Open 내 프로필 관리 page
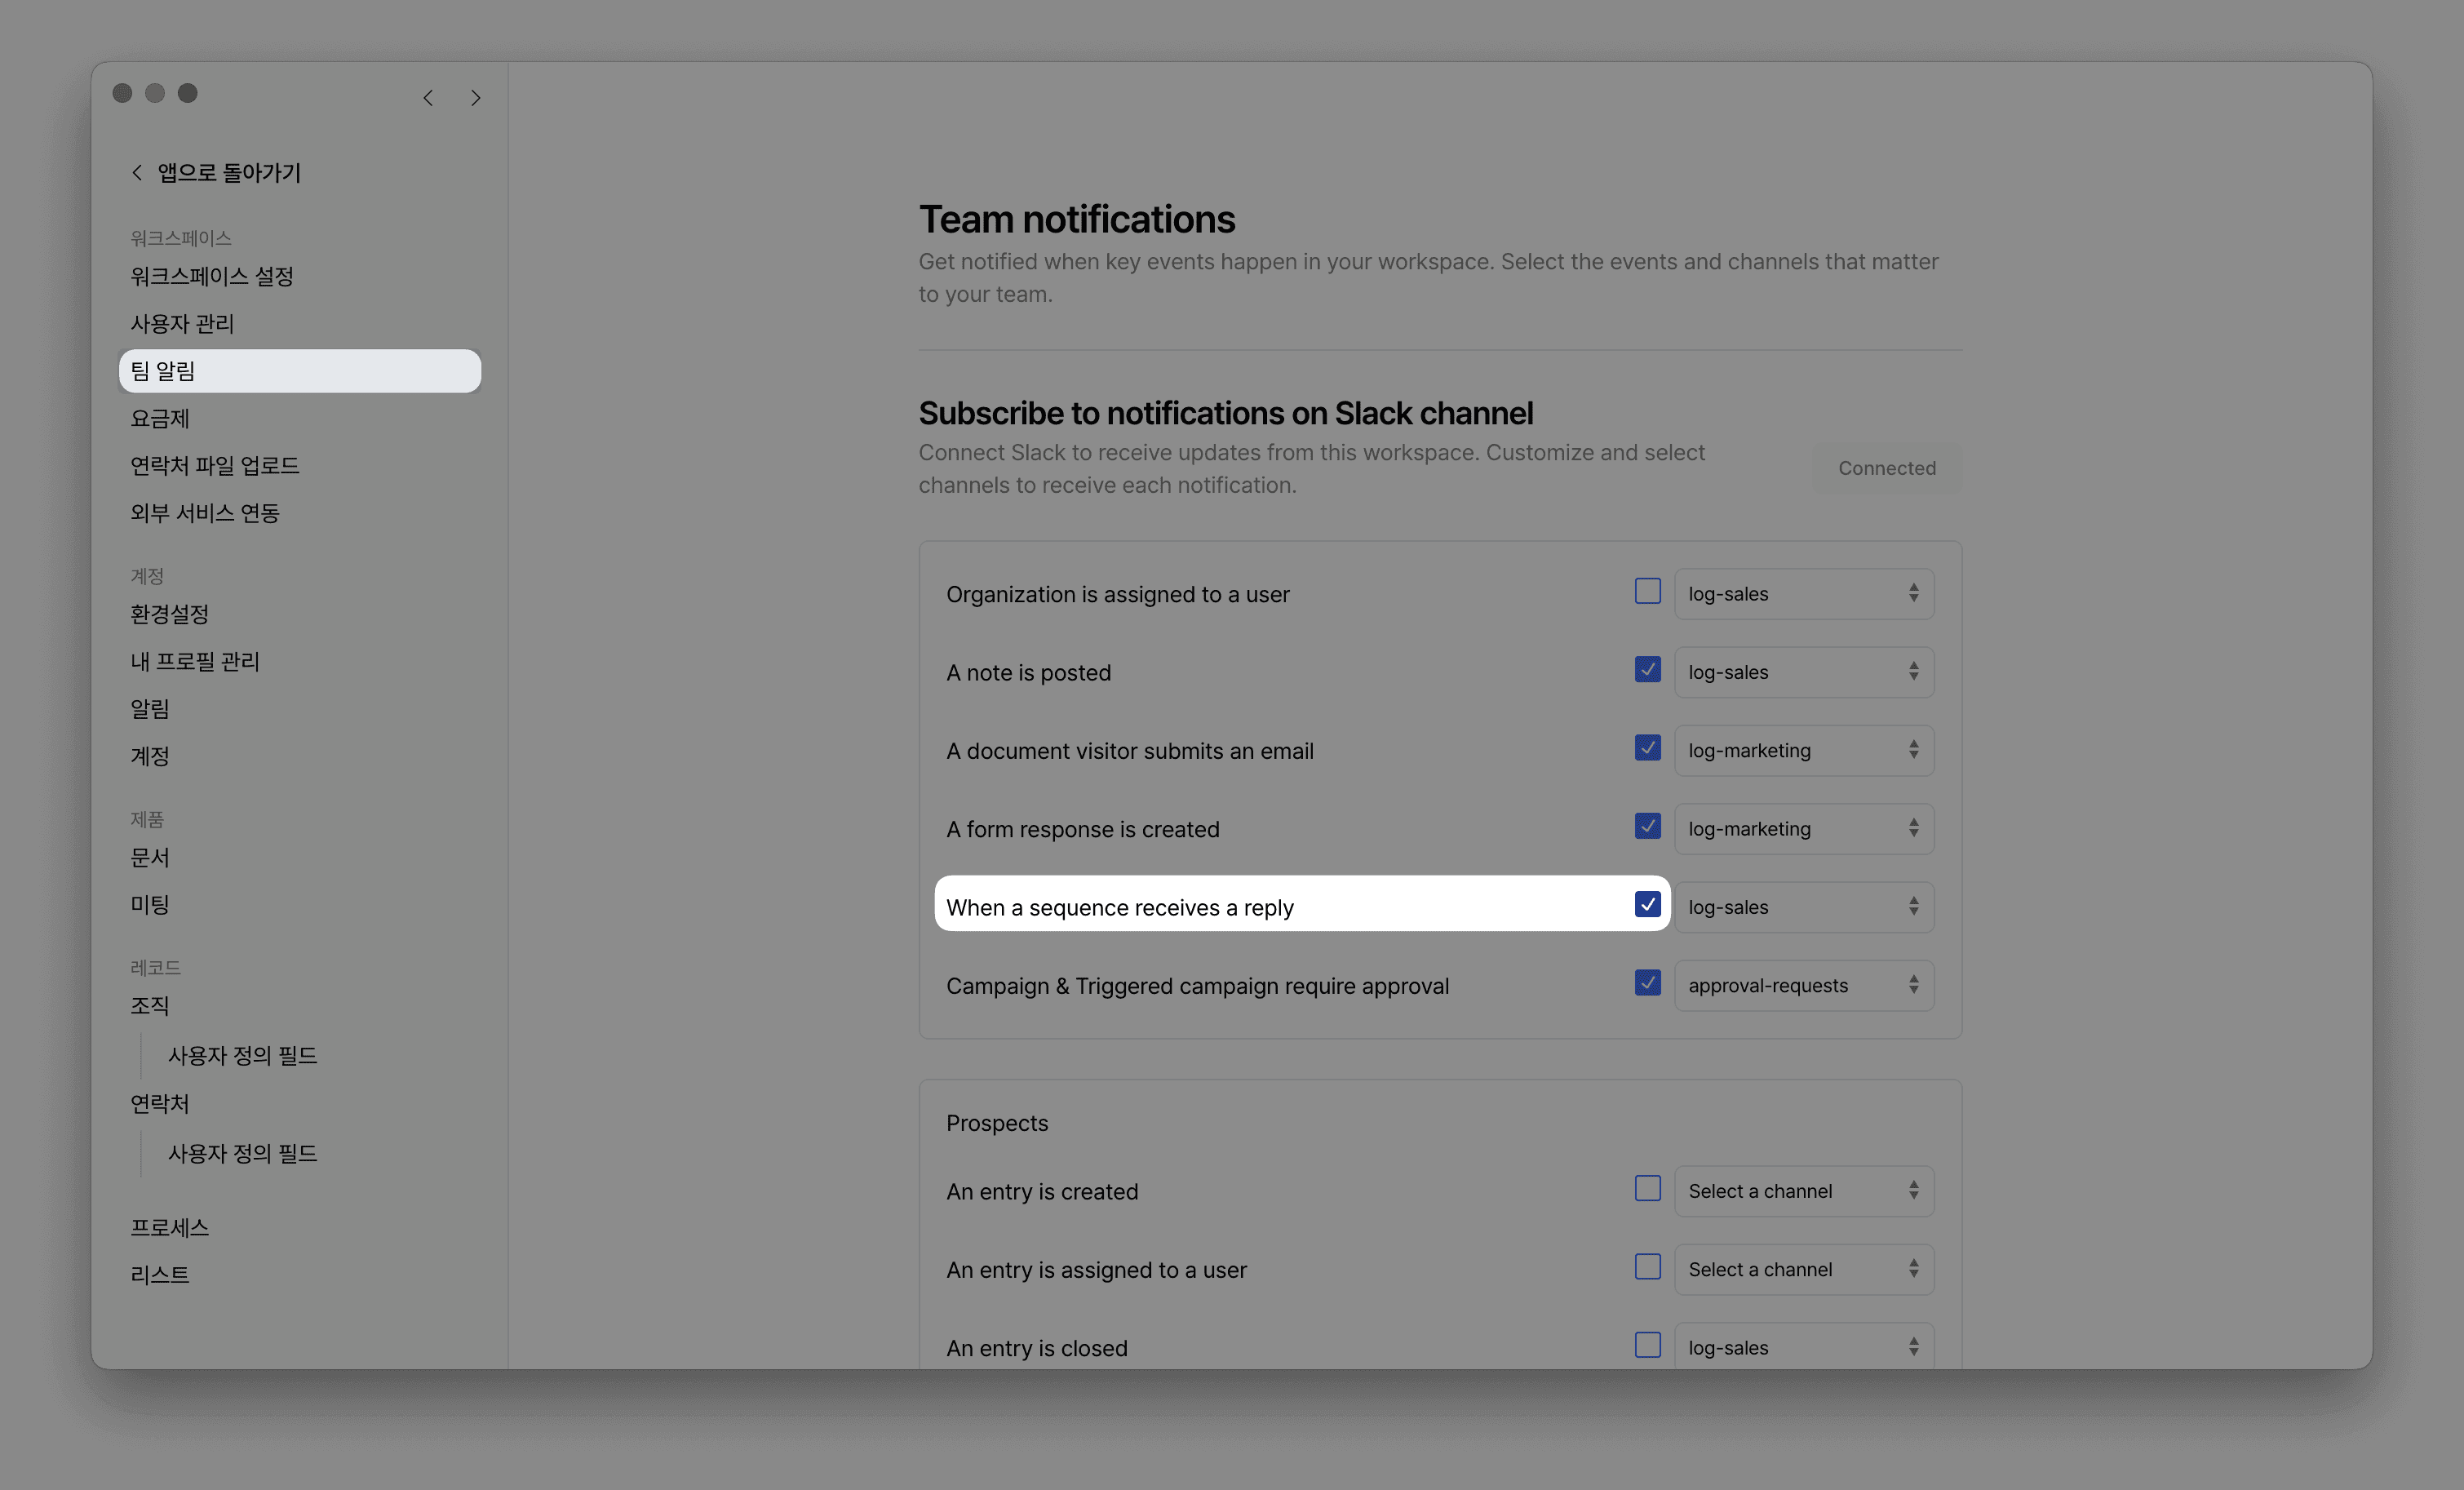Viewport: 2464px width, 1490px height. [x=195, y=662]
